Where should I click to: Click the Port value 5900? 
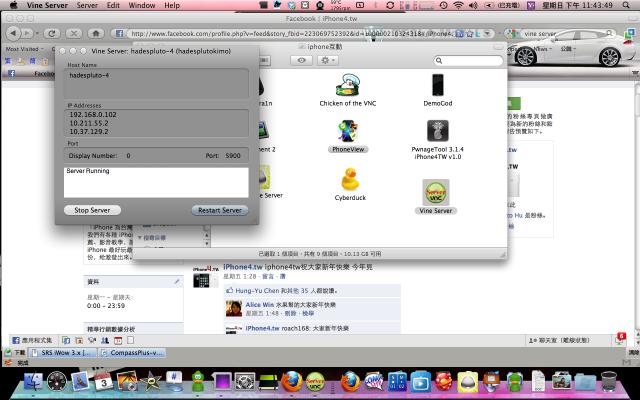pyautogui.click(x=233, y=156)
